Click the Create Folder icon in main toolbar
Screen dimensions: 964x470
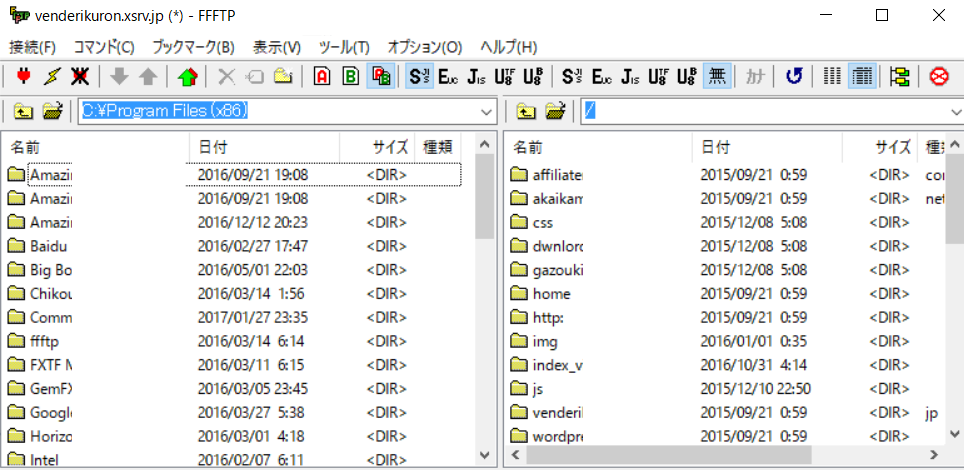[x=283, y=77]
